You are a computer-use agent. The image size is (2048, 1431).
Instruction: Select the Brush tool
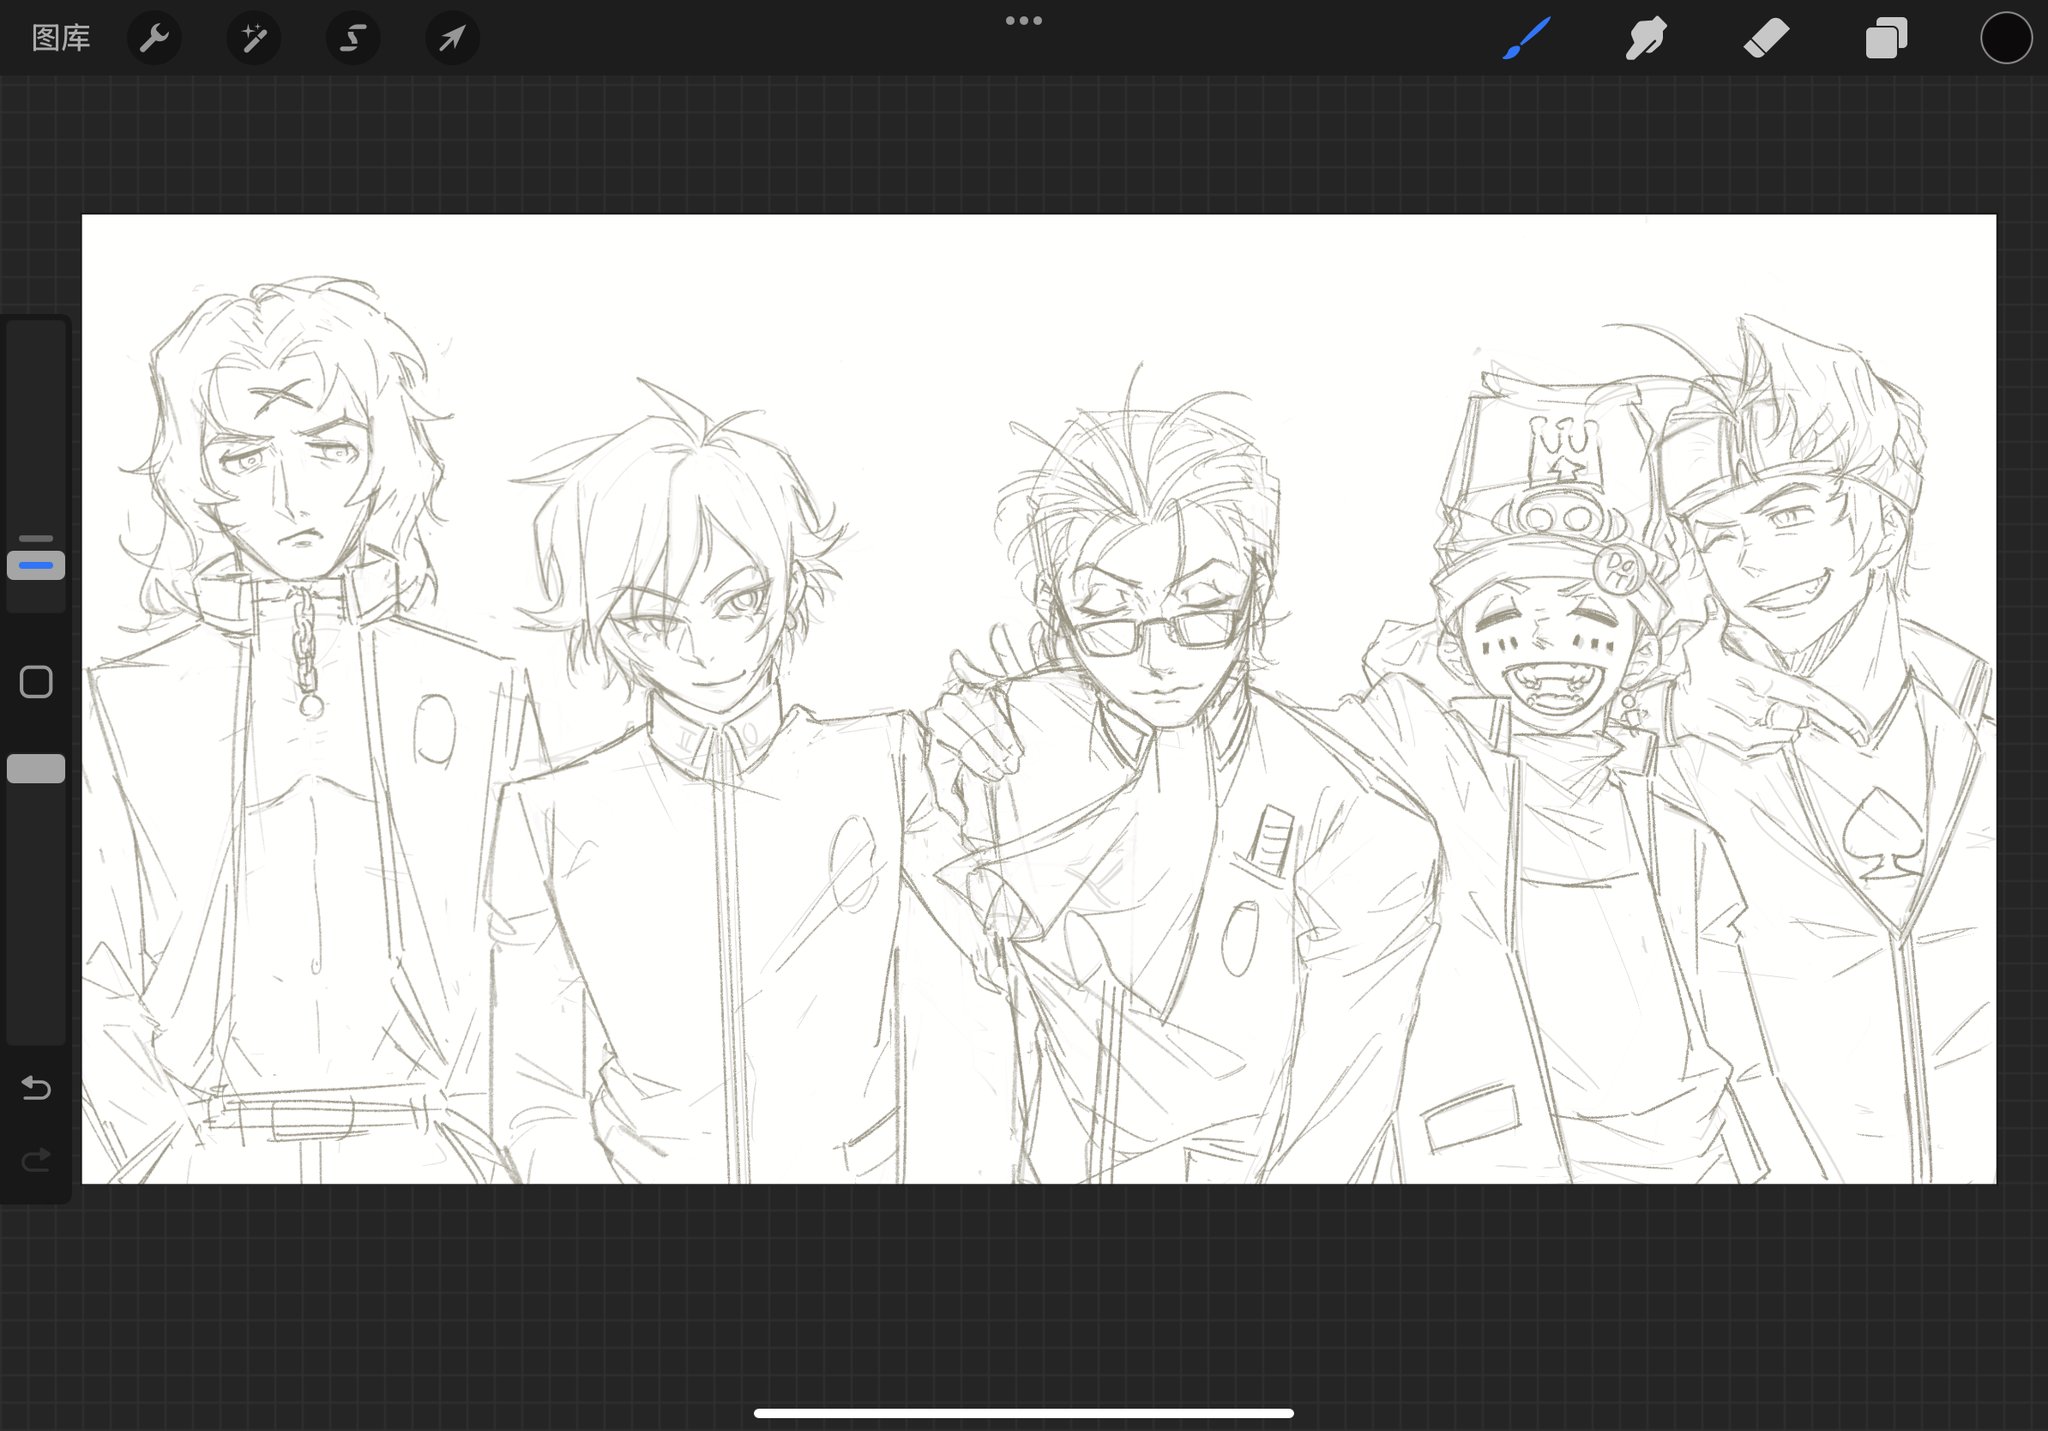(1526, 39)
